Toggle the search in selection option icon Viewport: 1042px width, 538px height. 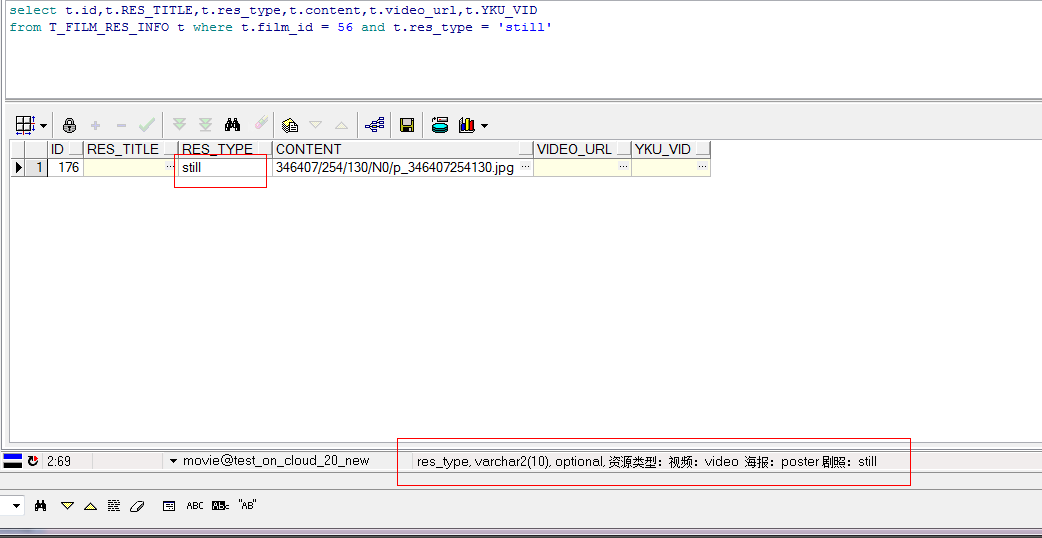pos(169,506)
